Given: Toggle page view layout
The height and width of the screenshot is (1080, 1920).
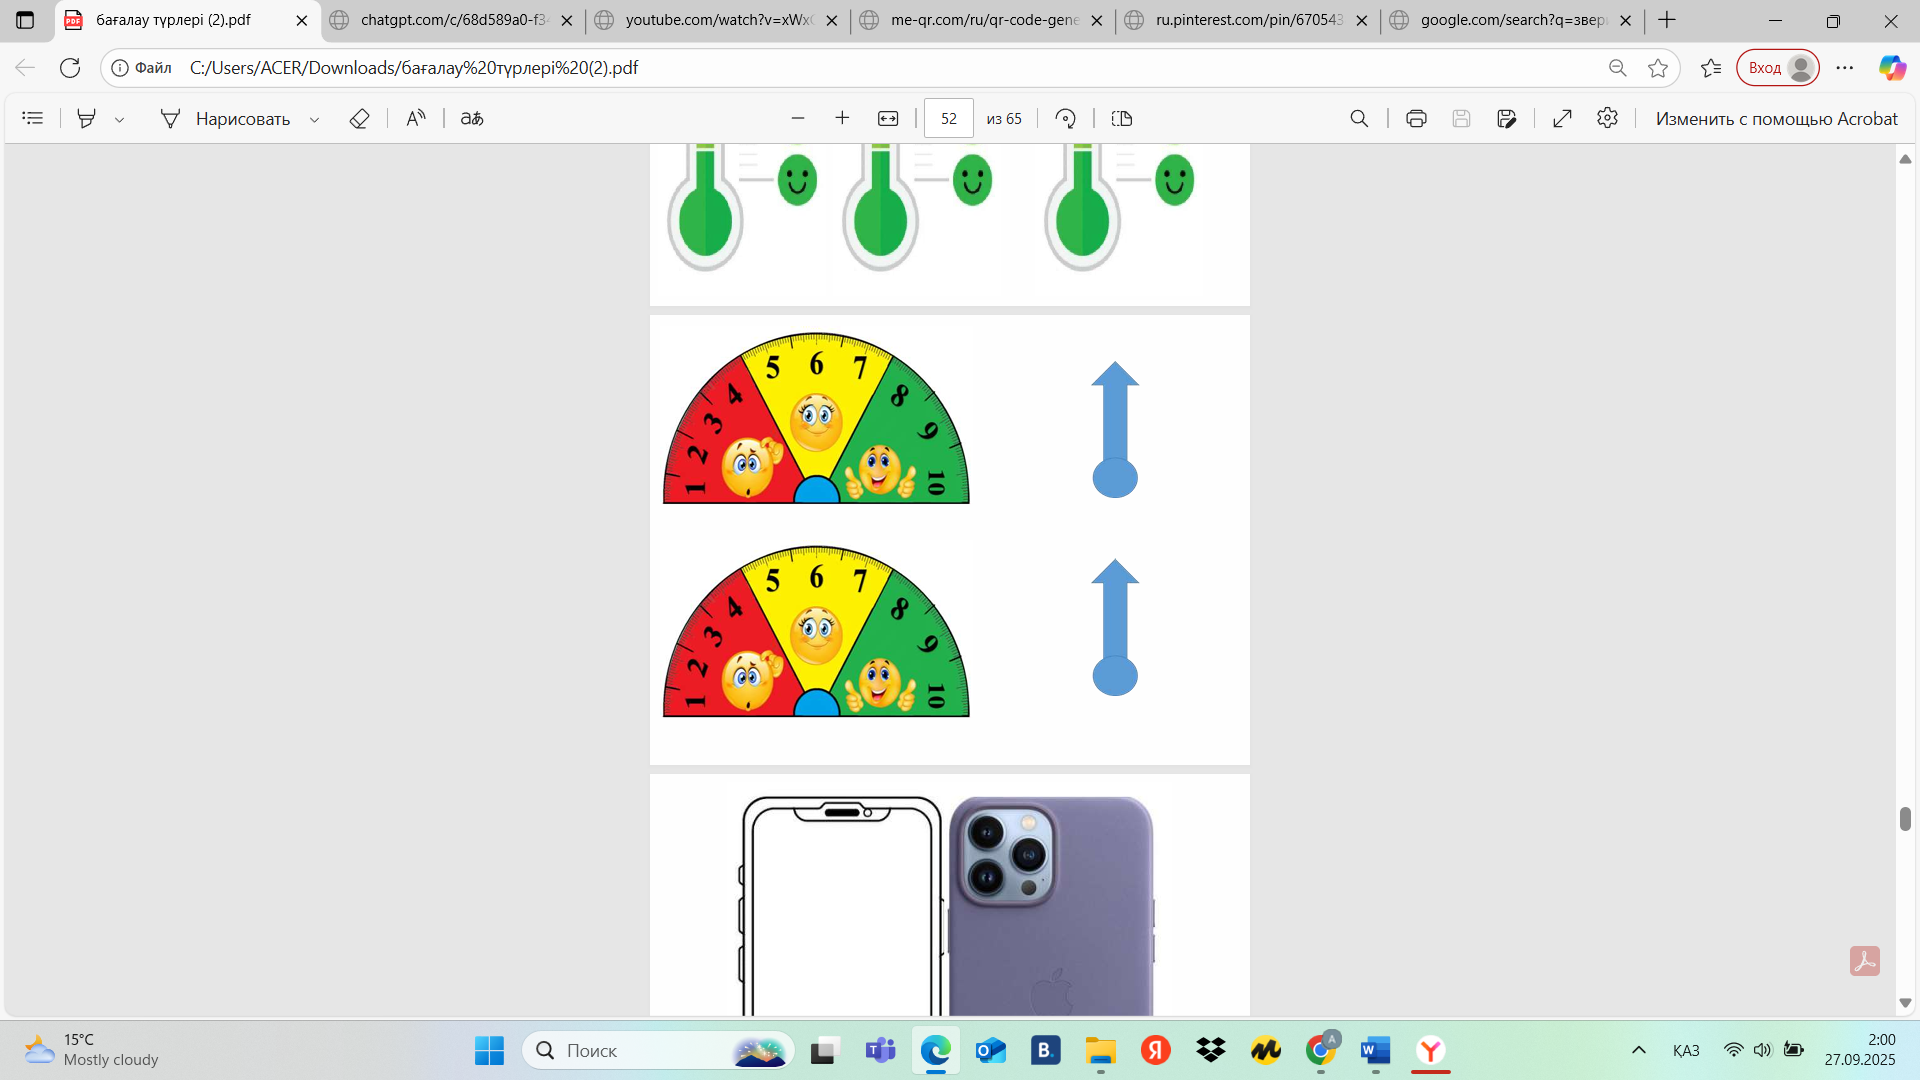Looking at the screenshot, I should pyautogui.click(x=1122, y=118).
